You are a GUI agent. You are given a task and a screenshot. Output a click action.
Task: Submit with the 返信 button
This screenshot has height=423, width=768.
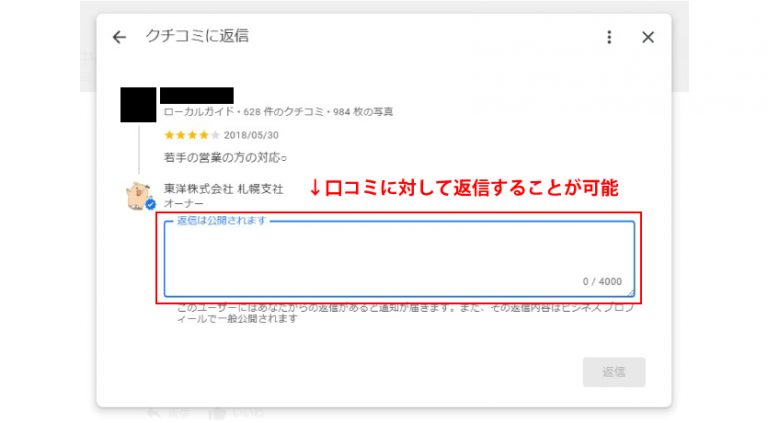(x=614, y=372)
